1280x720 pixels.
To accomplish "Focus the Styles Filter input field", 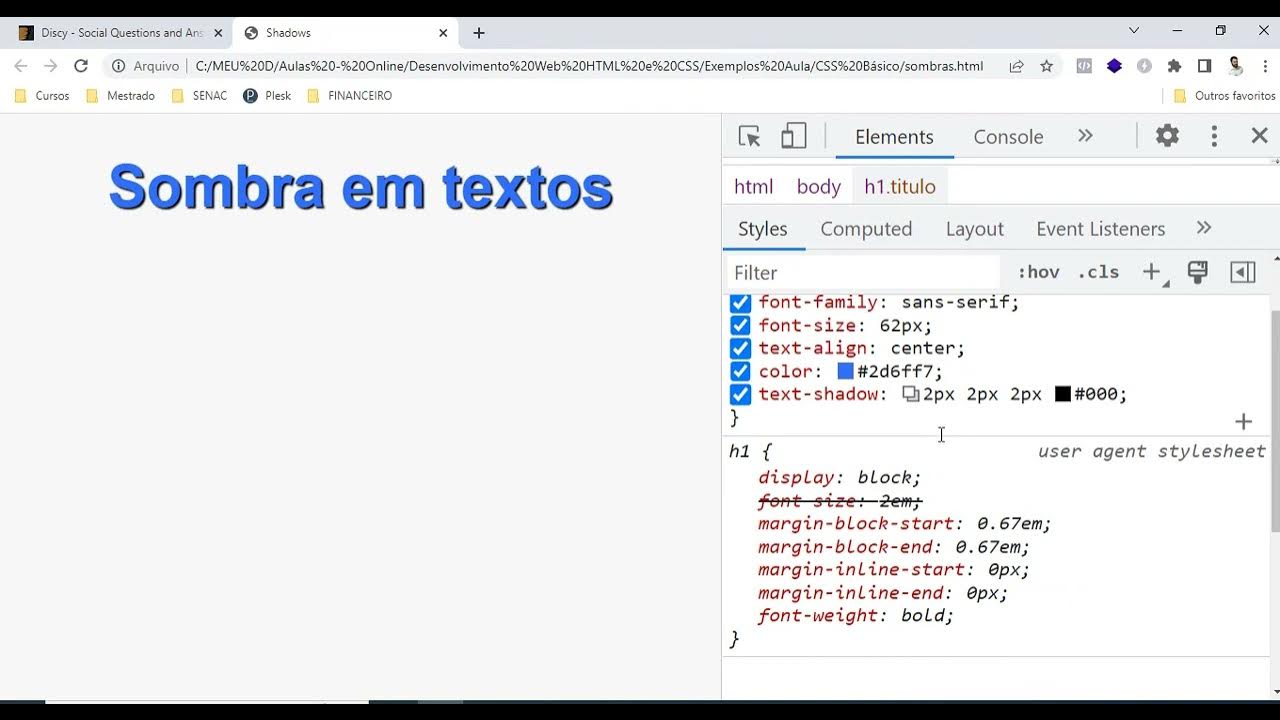I will pyautogui.click(x=862, y=273).
